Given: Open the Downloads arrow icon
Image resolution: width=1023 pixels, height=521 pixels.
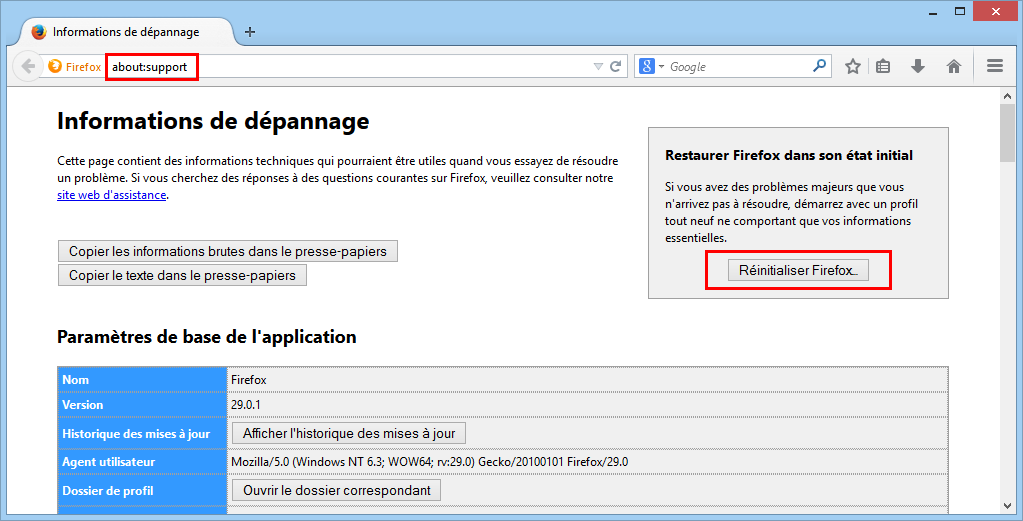Looking at the screenshot, I should click(x=918, y=67).
